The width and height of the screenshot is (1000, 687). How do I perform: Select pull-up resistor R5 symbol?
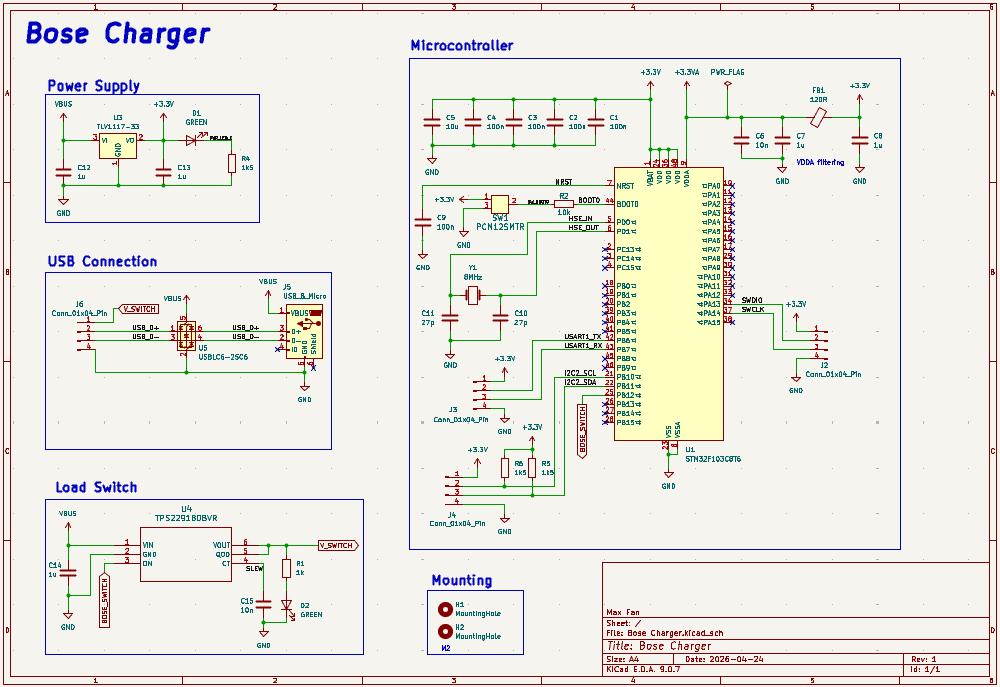532,468
